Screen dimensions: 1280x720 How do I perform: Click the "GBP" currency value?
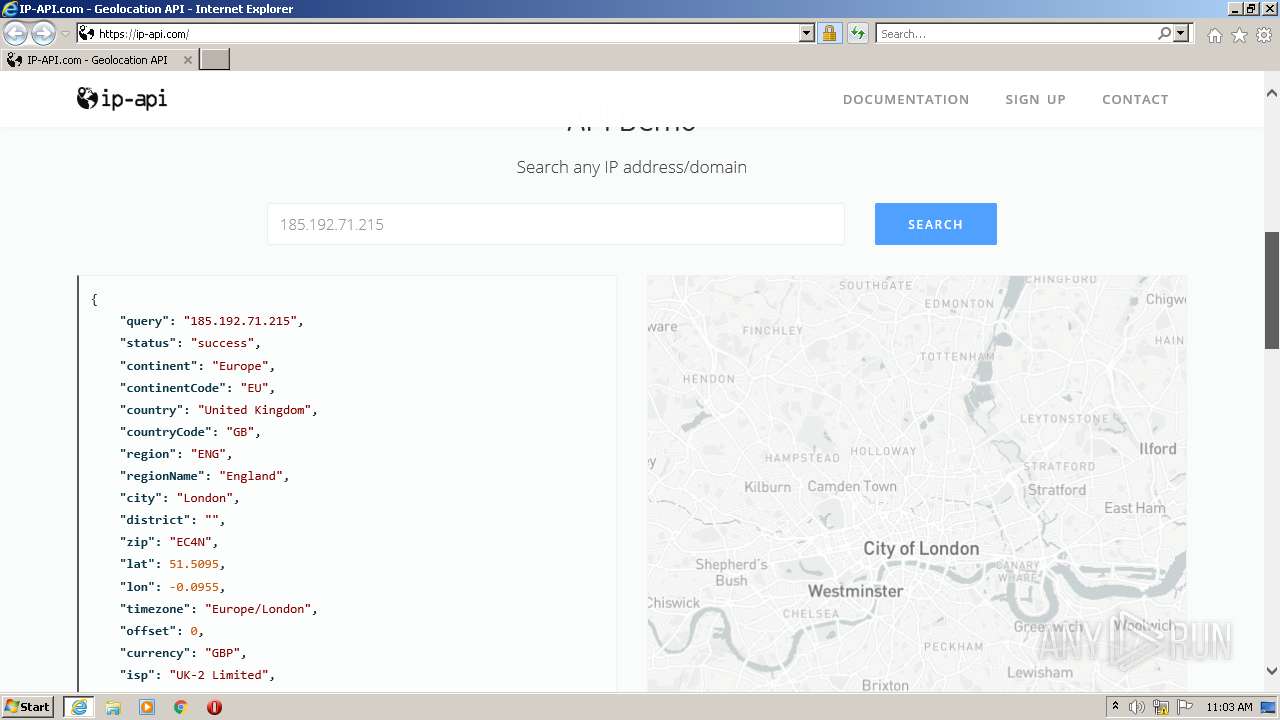click(223, 653)
